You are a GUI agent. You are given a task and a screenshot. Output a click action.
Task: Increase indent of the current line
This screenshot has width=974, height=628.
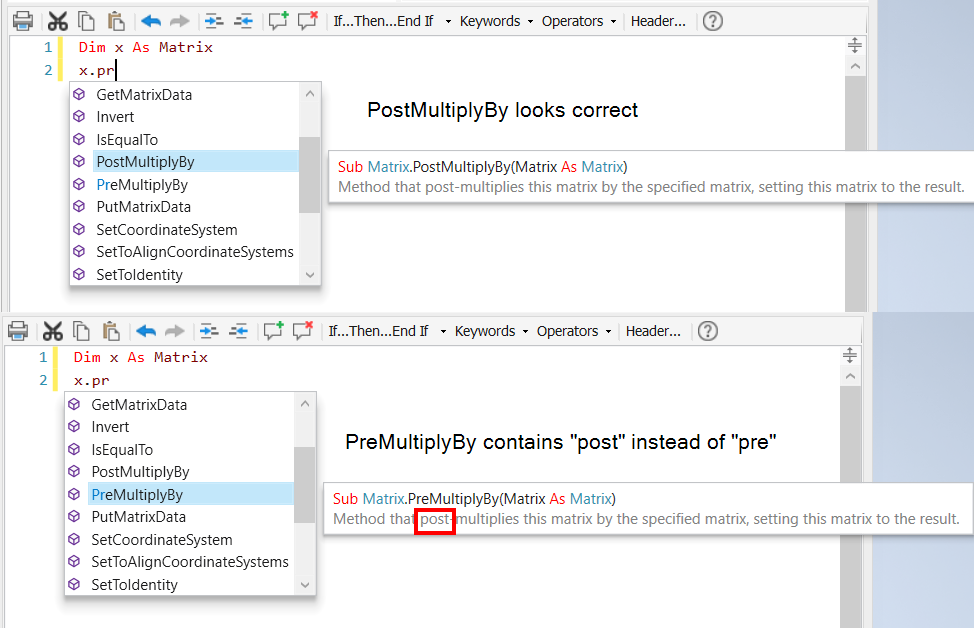point(214,20)
